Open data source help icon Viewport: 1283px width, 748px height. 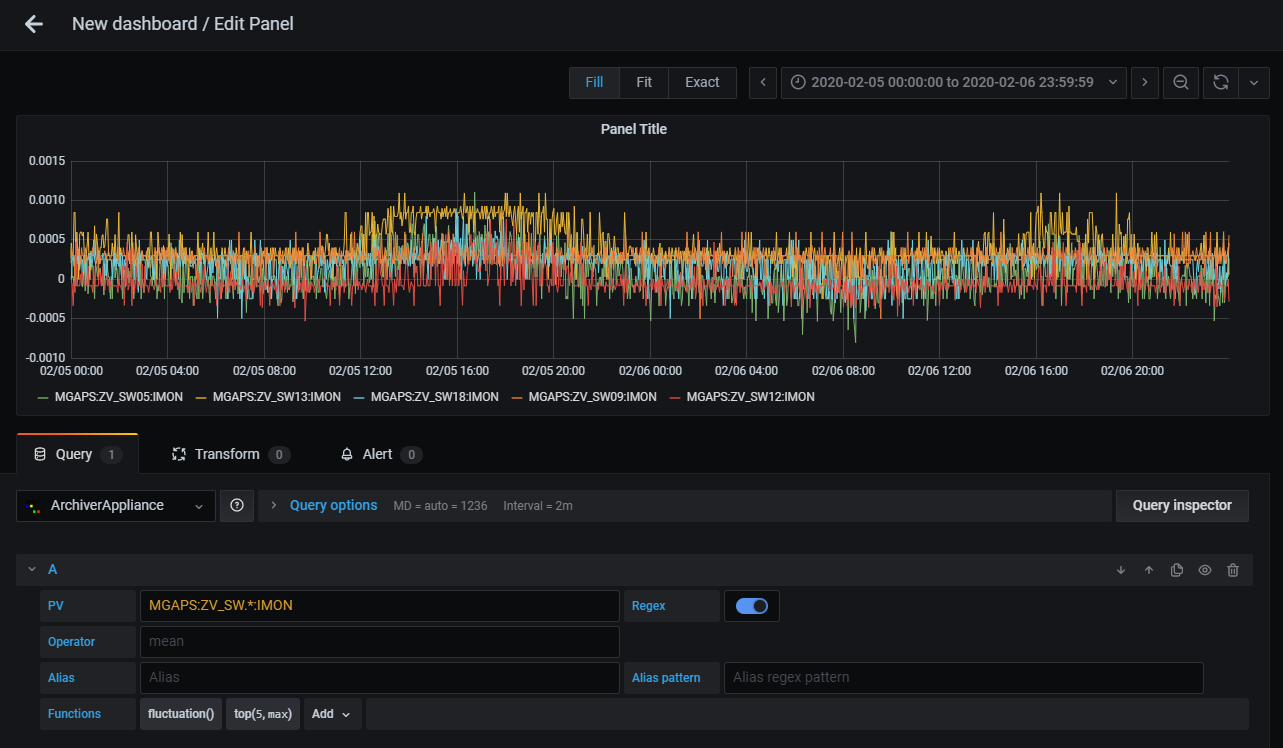click(237, 506)
